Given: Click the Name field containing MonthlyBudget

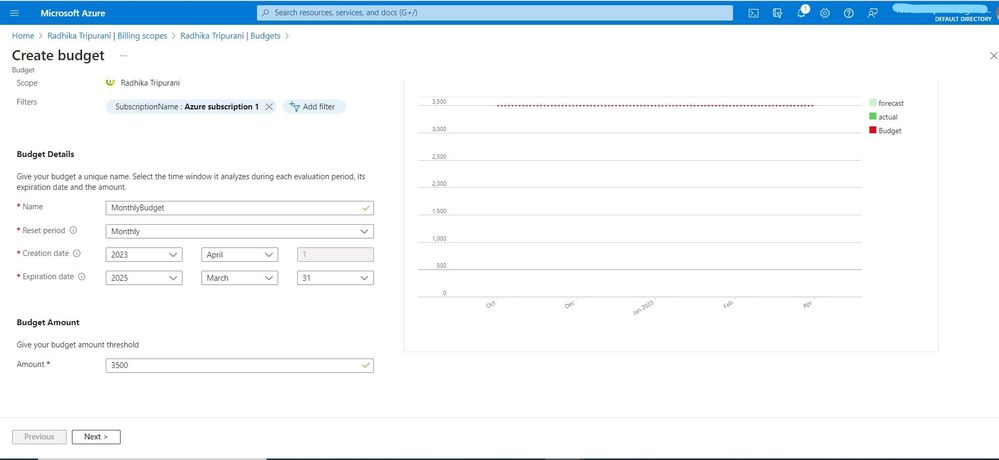Looking at the screenshot, I should click(240, 208).
